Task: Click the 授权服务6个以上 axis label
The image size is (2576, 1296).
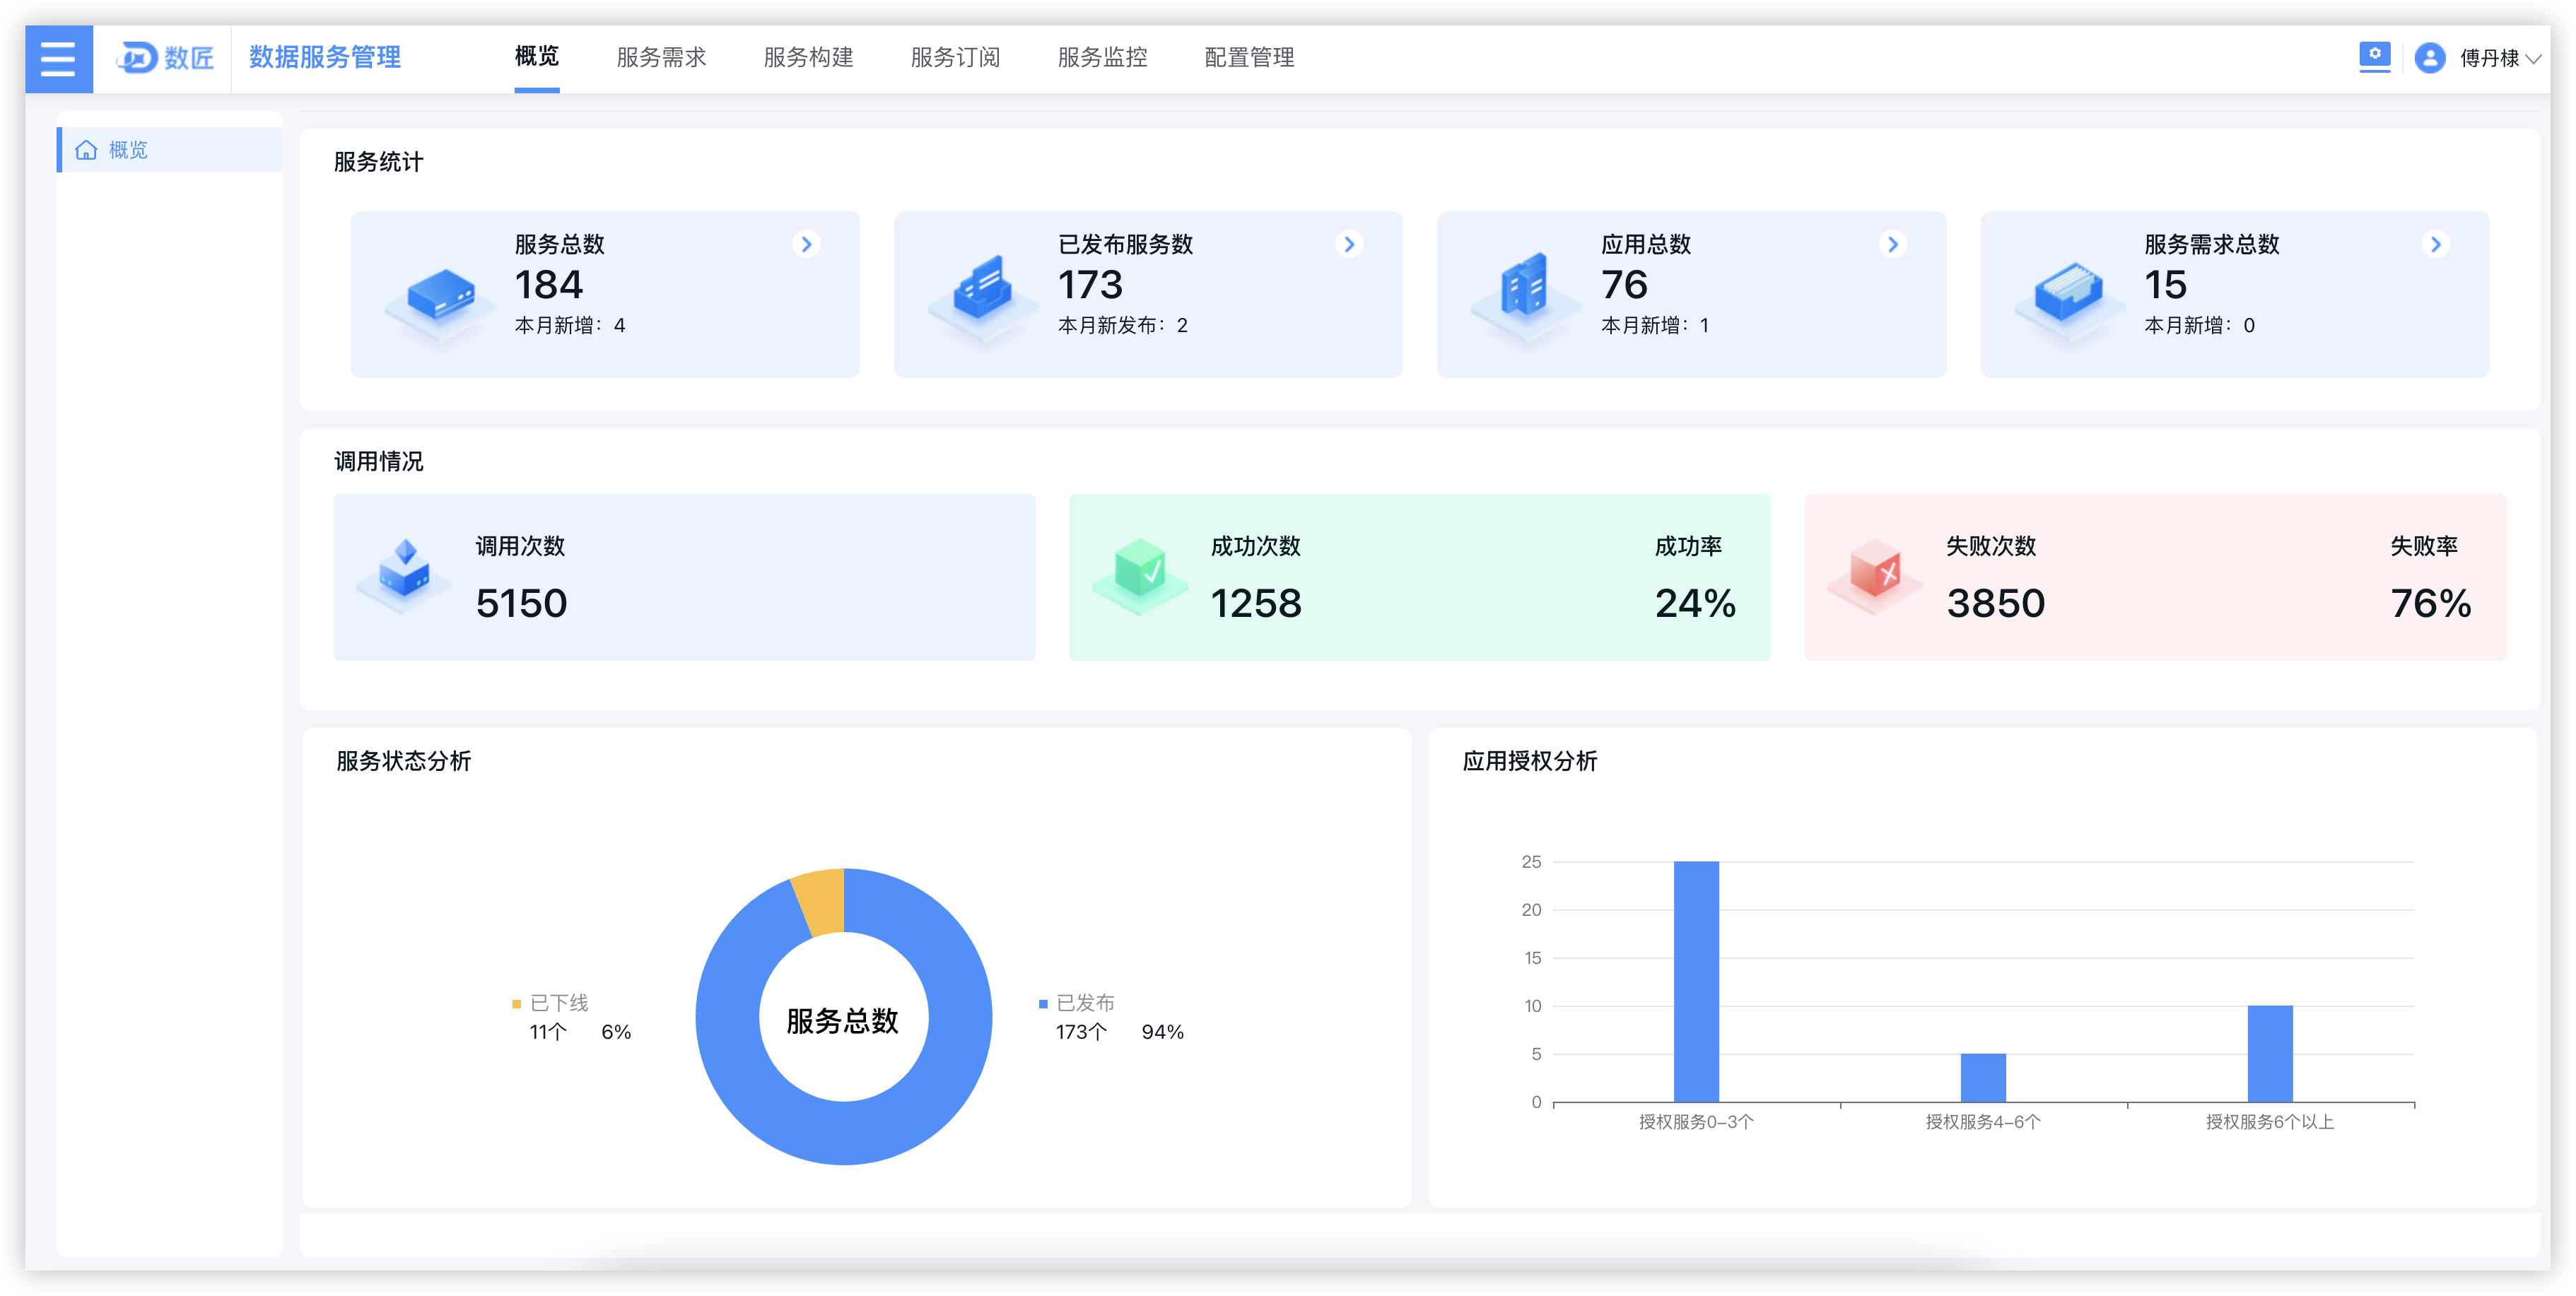Action: [2270, 1122]
